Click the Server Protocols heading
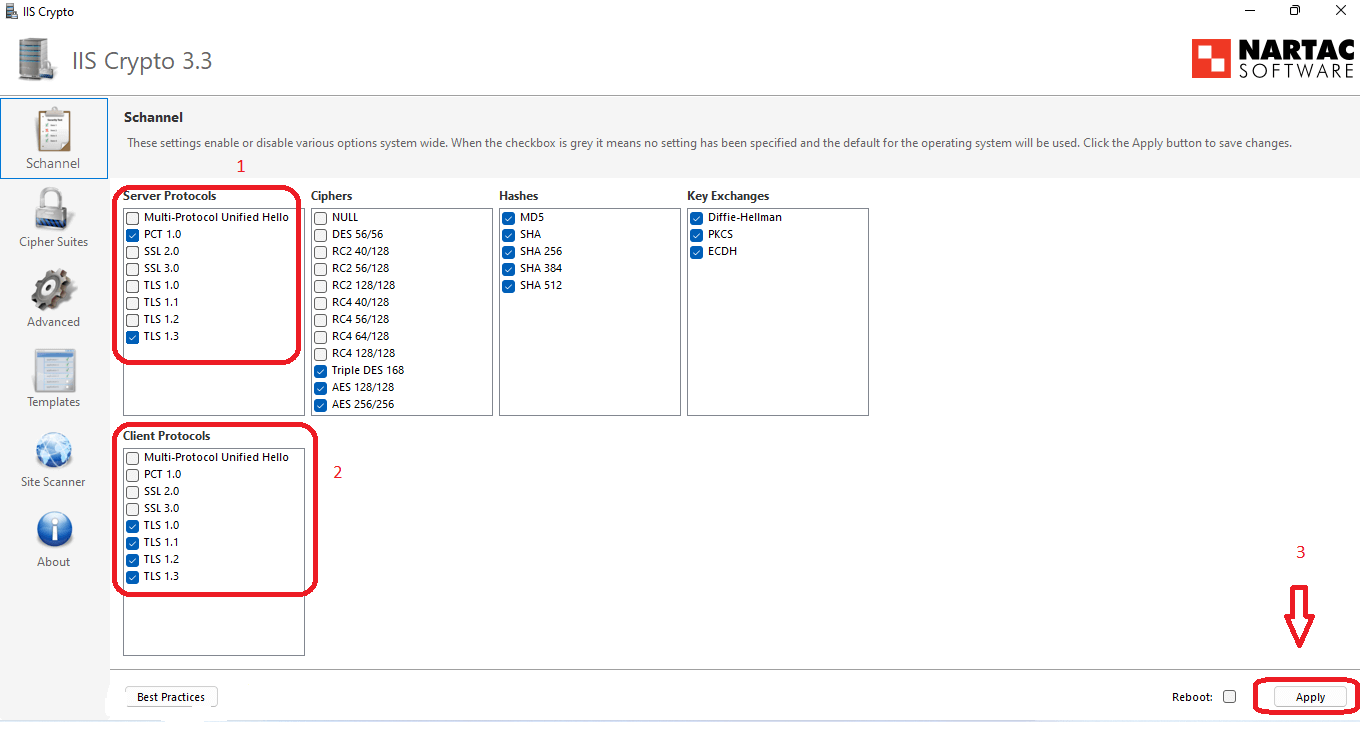 170,196
